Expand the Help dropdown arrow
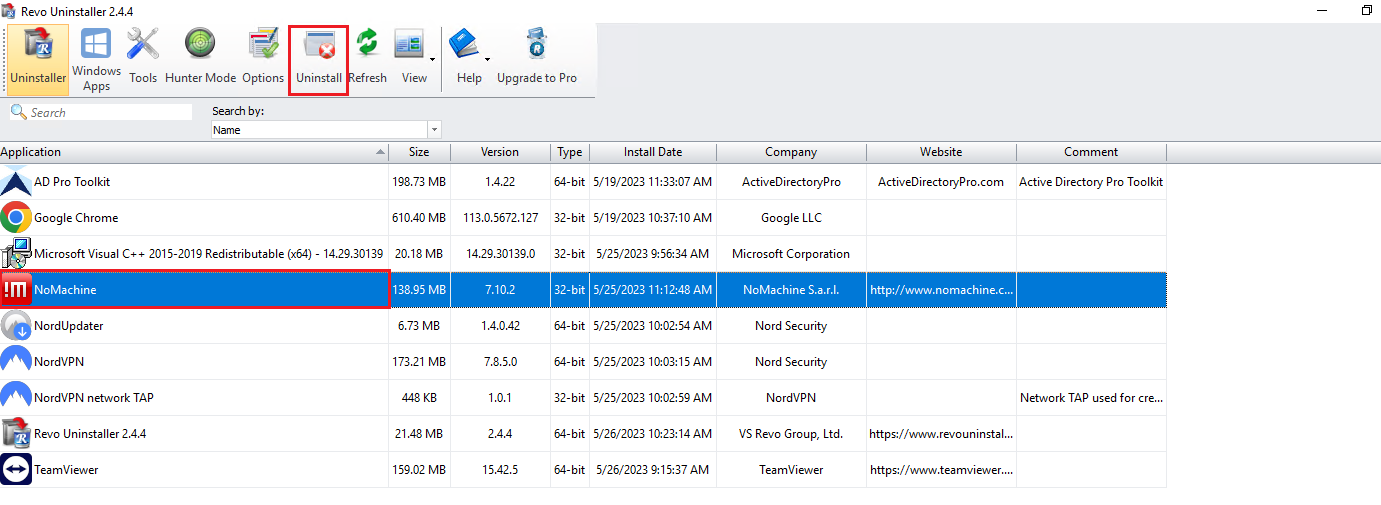Image resolution: width=1381 pixels, height=505 pixels. point(488,60)
